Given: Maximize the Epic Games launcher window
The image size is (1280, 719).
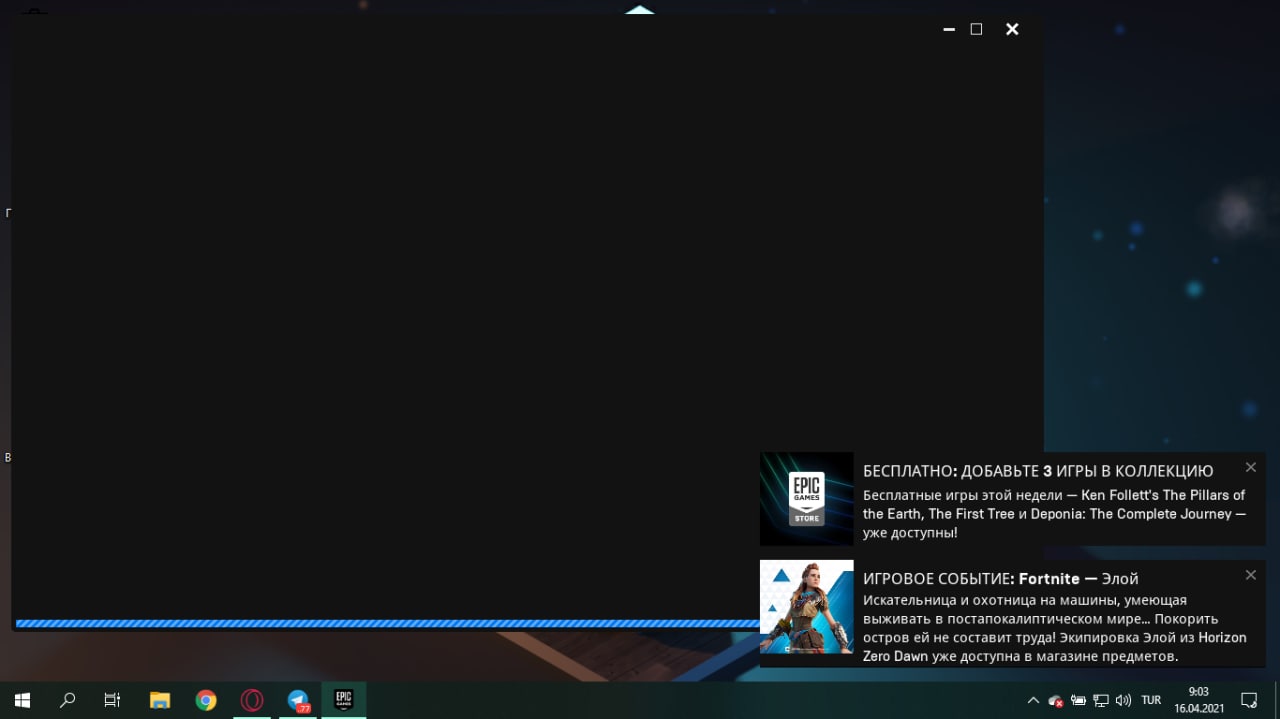Looking at the screenshot, I should (977, 29).
